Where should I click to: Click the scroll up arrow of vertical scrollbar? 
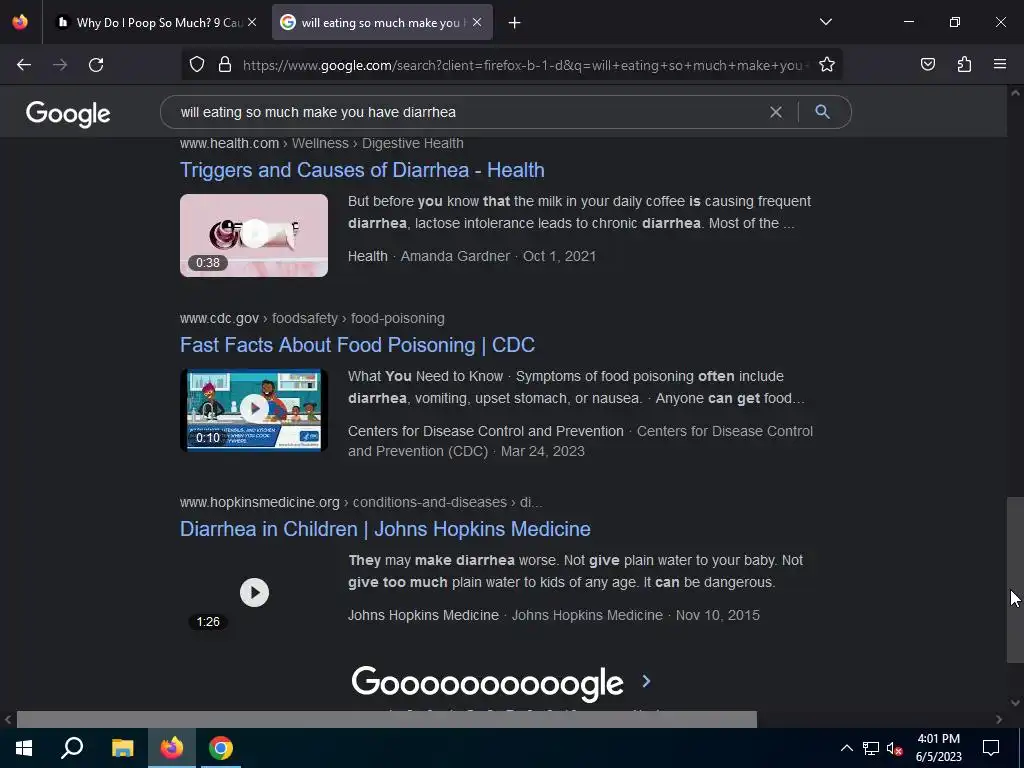[1015, 93]
